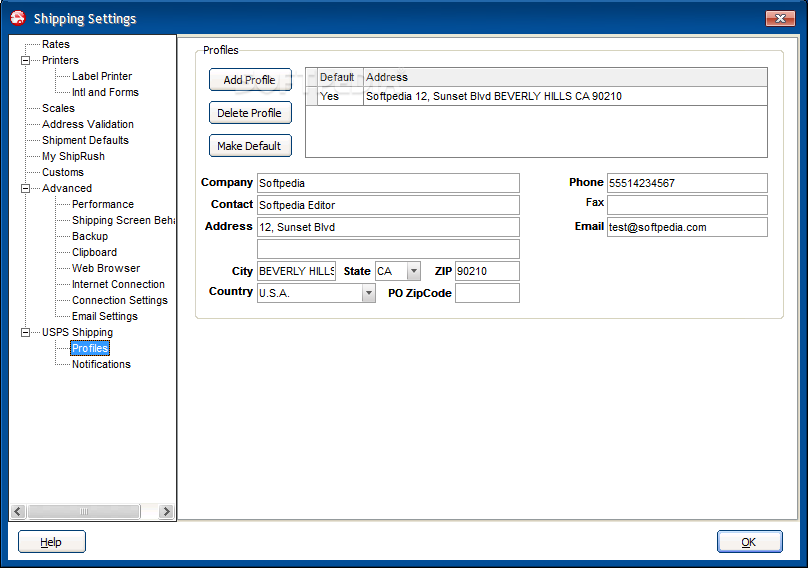Open the Country dropdown
808x568 pixels.
coord(368,293)
